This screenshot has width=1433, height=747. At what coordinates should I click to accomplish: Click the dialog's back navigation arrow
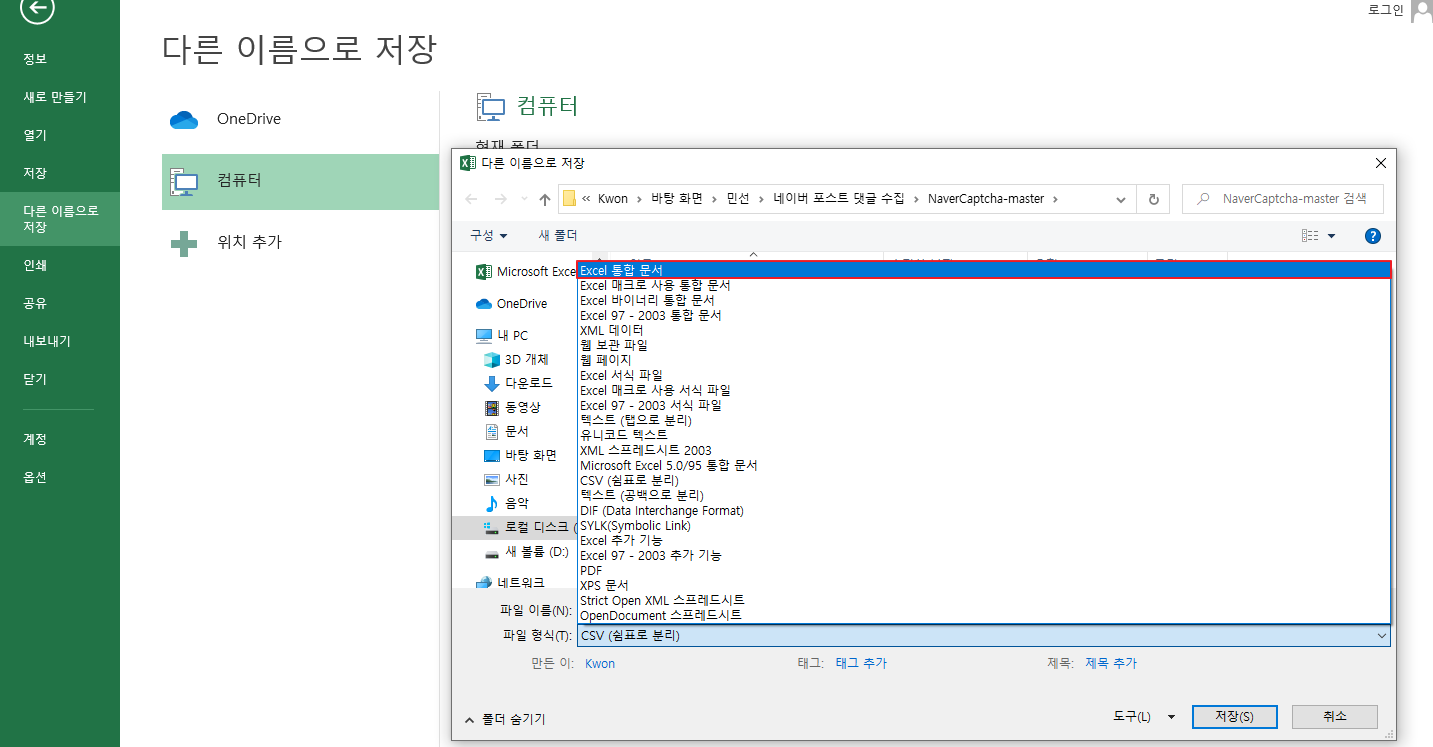click(471, 199)
